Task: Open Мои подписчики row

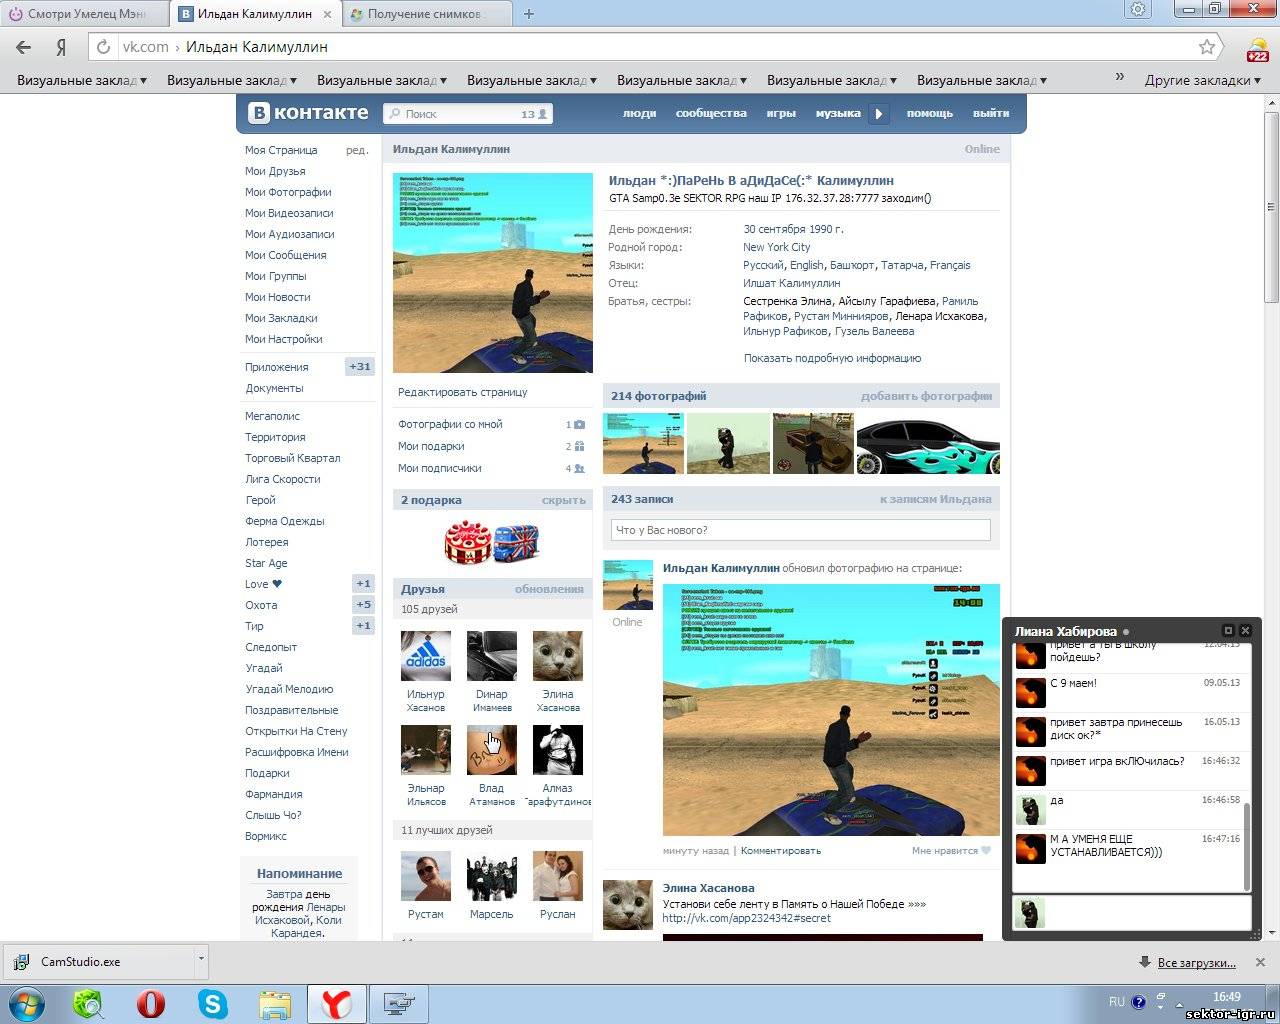Action: point(491,468)
